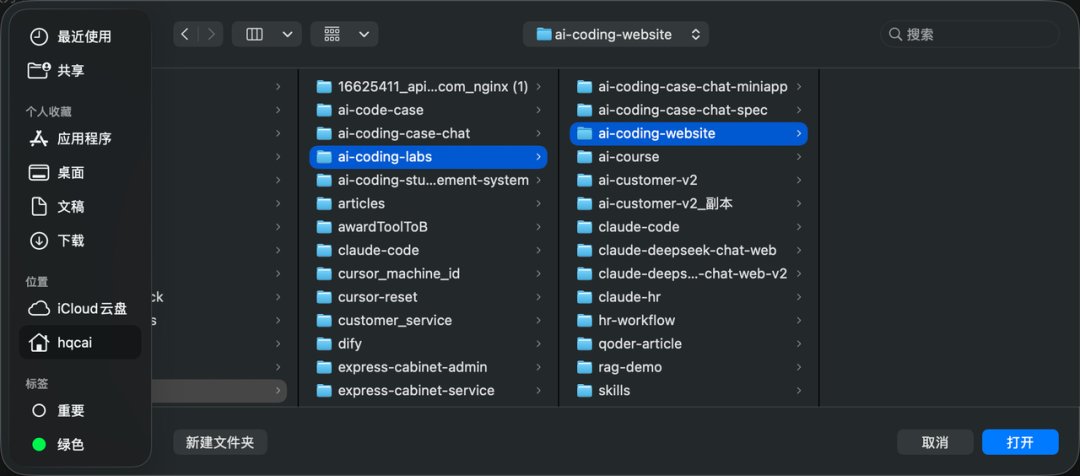The width and height of the screenshot is (1080, 476).
Task: Expand chevron next to cursor-reset
Action: 538,297
